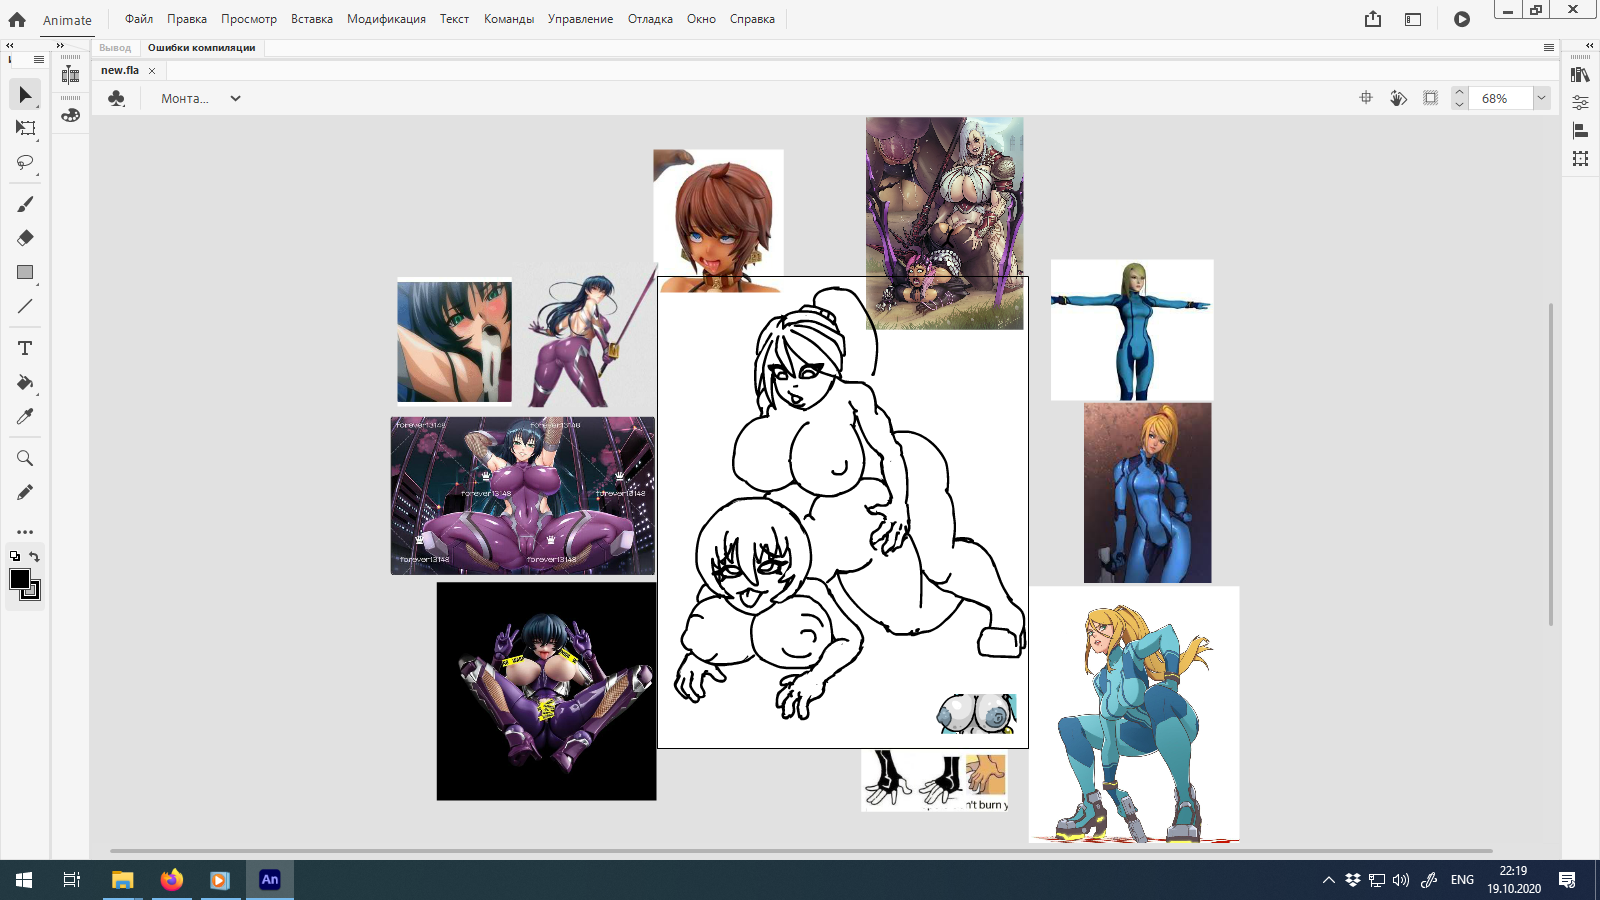This screenshot has height=900, width=1600.
Task: Open the Transform panel icon
Action: [1580, 159]
